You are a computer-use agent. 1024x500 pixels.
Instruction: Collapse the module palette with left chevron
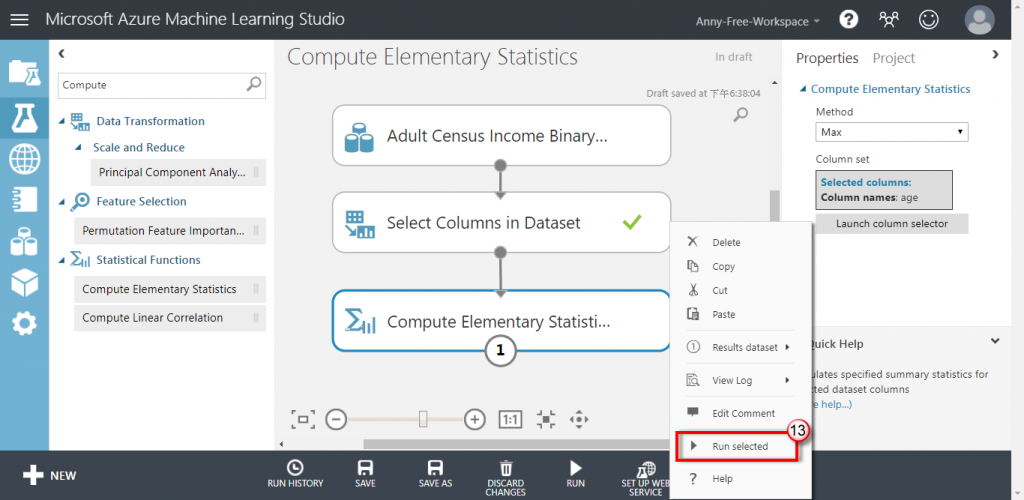[x=61, y=54]
